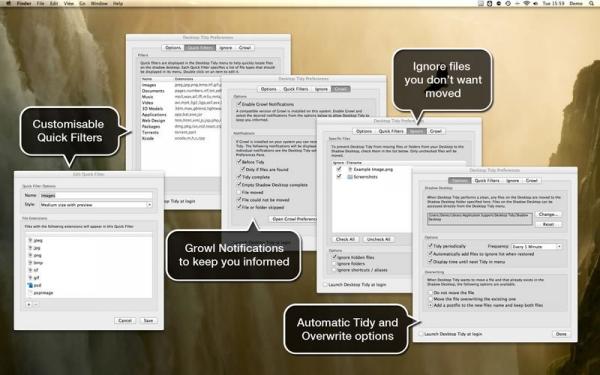
Task: Click the Name field containing Images
Action: (x=96, y=196)
